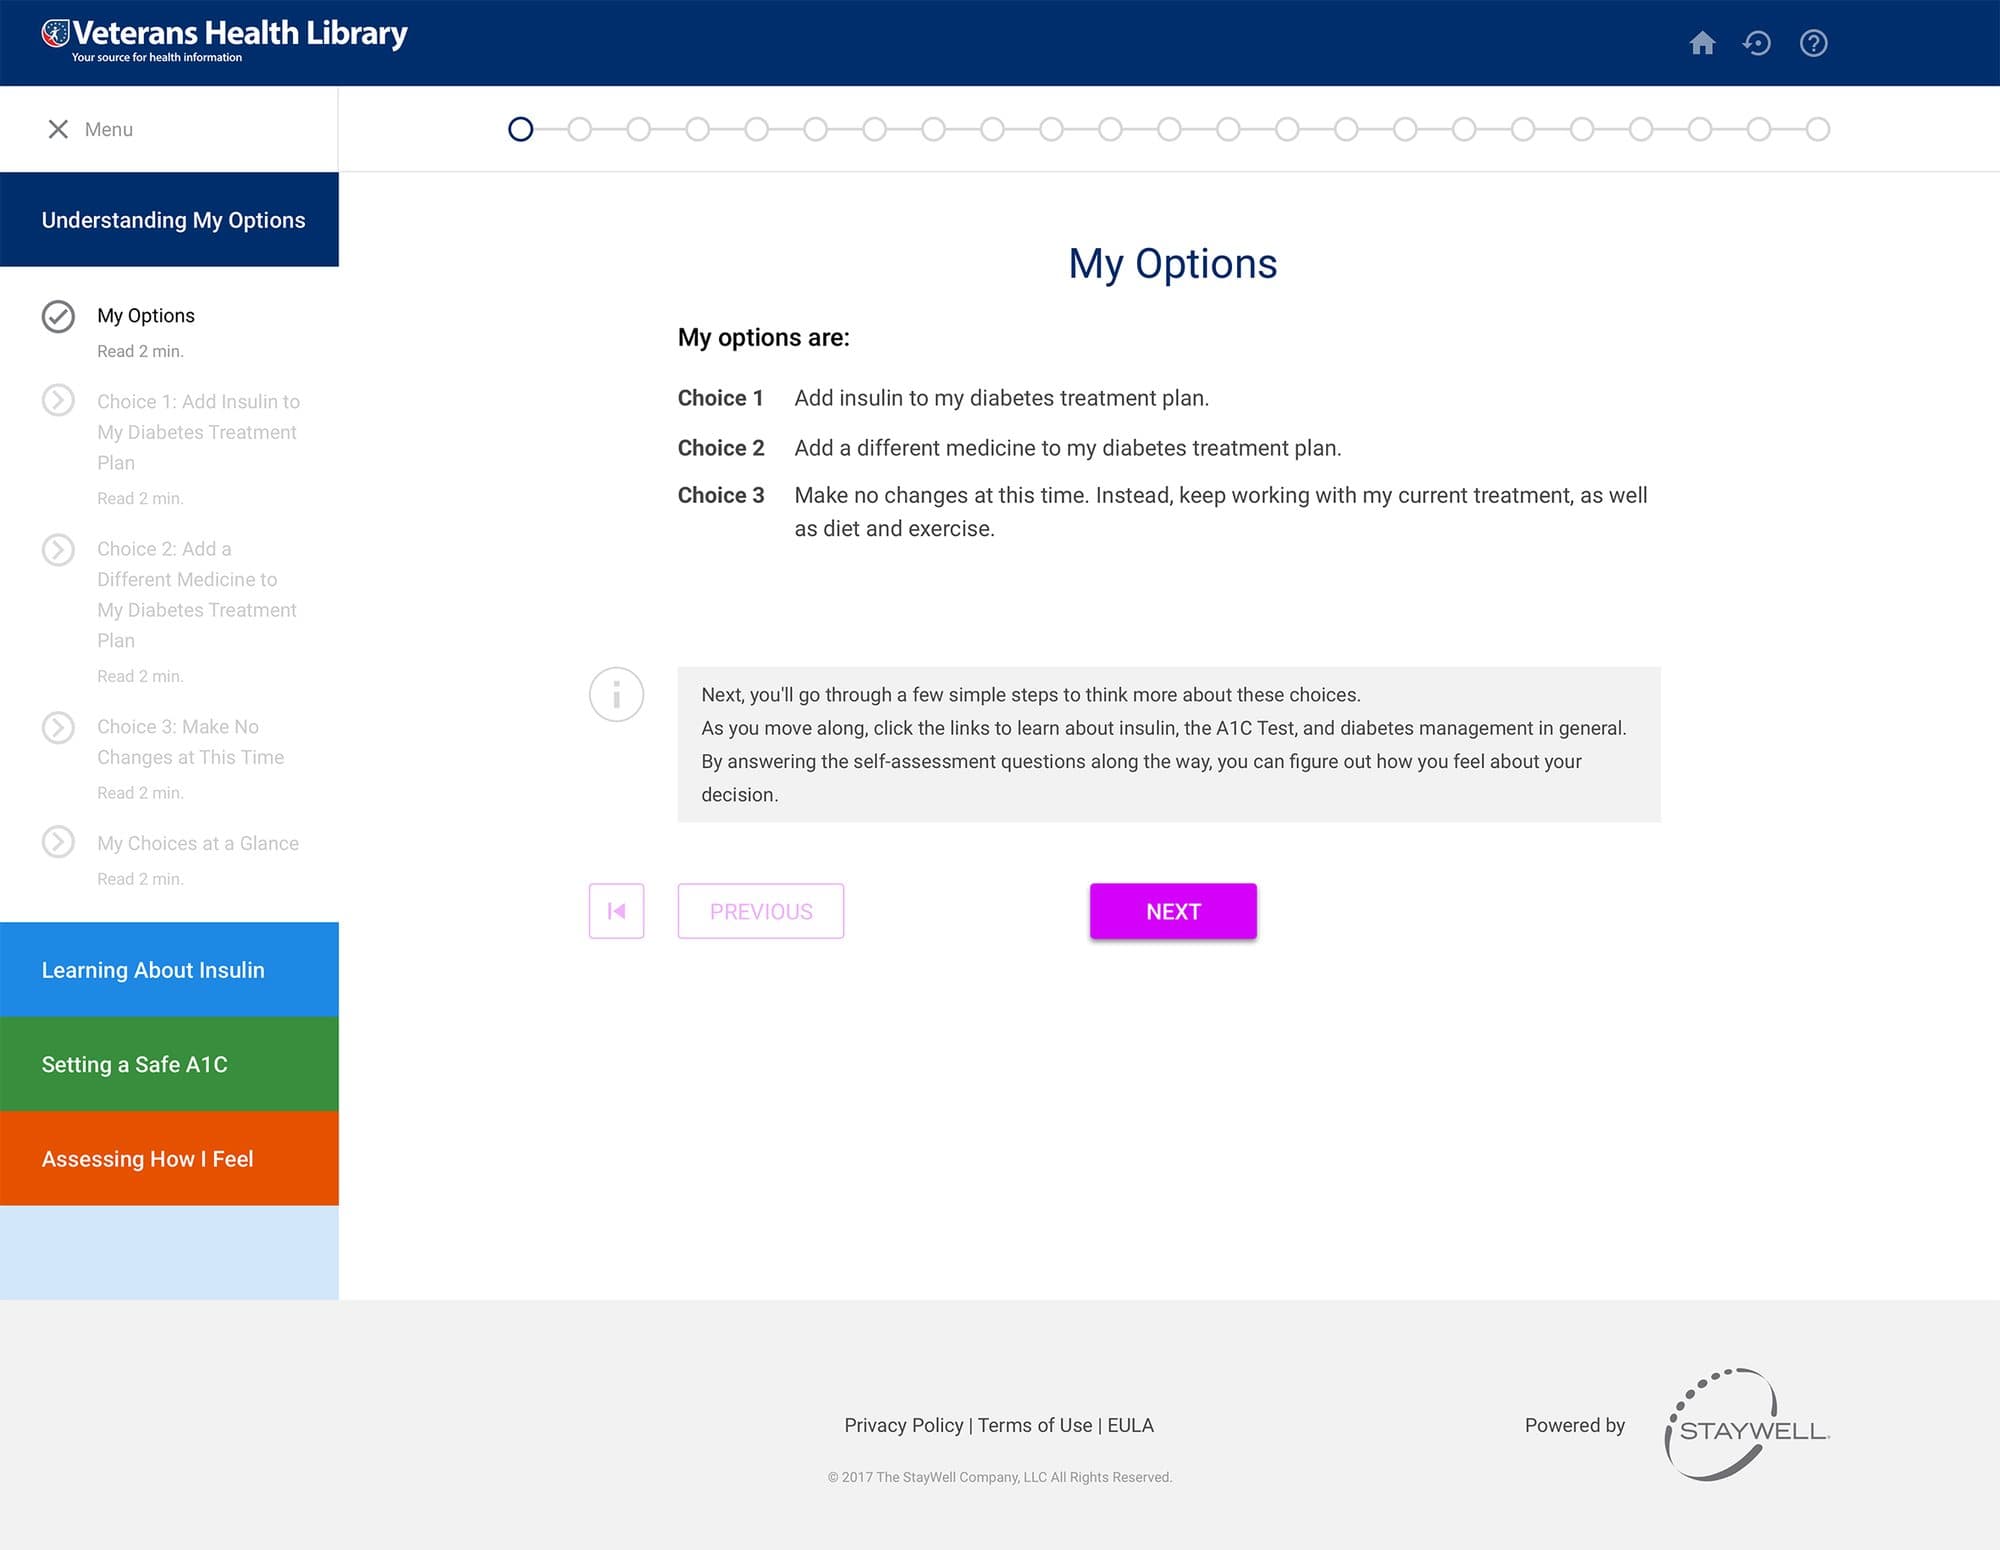Click arrow icon beside Choice 1: Add Insulin
2000x1550 pixels.
tap(58, 400)
